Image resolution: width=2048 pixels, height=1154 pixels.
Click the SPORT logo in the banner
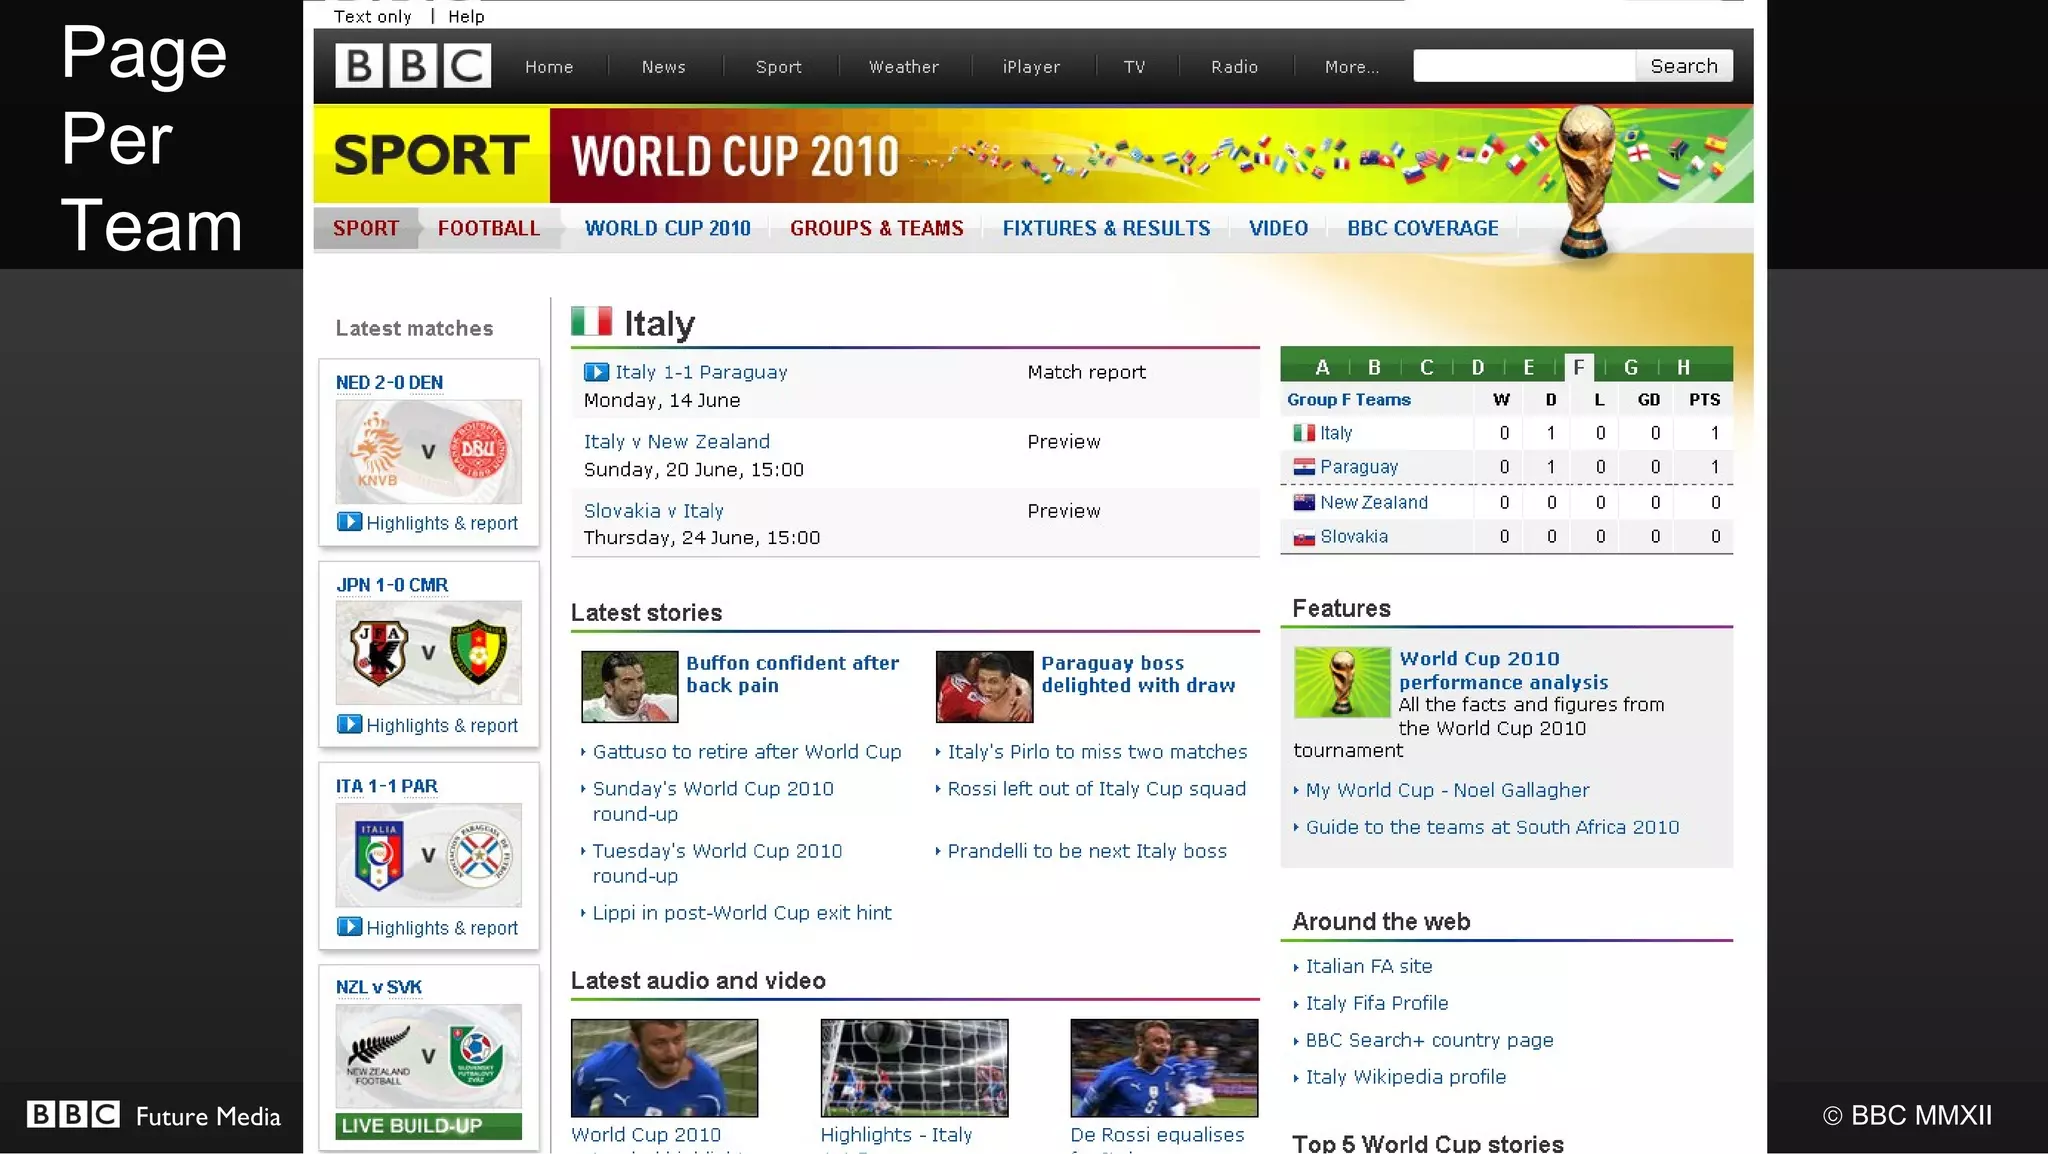coord(431,155)
